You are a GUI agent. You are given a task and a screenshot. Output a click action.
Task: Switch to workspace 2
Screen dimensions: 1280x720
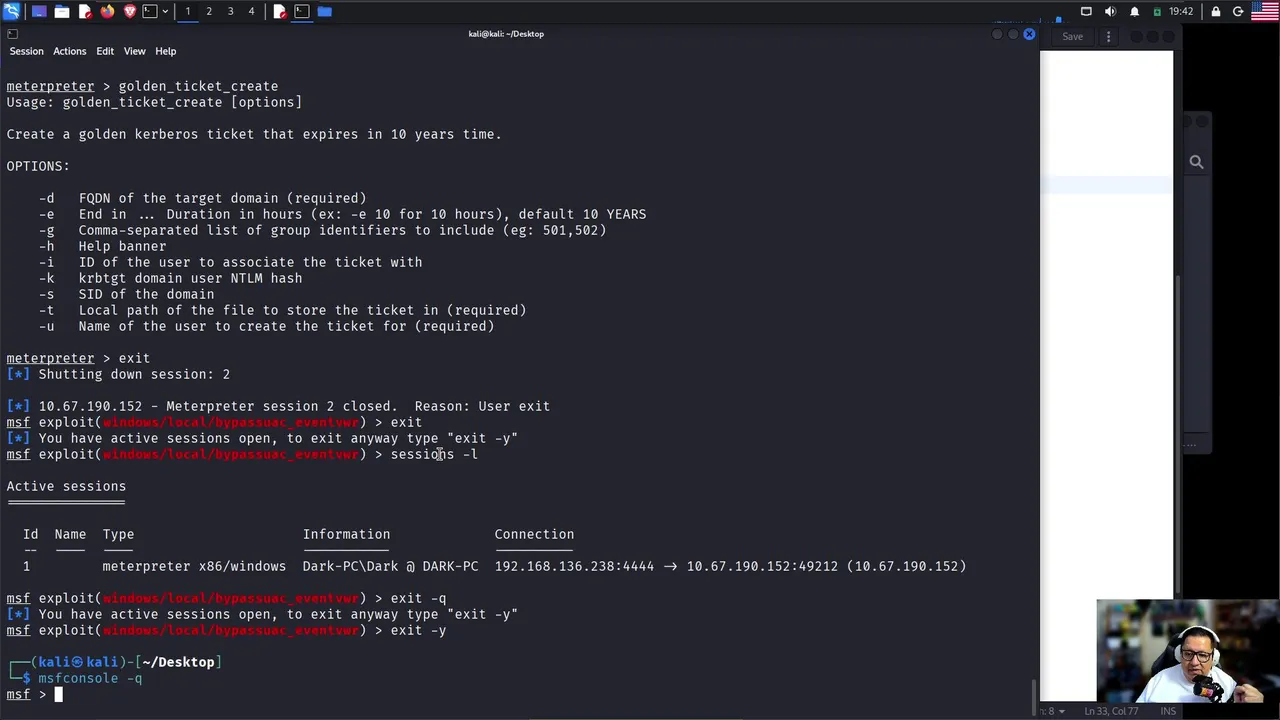[209, 11]
